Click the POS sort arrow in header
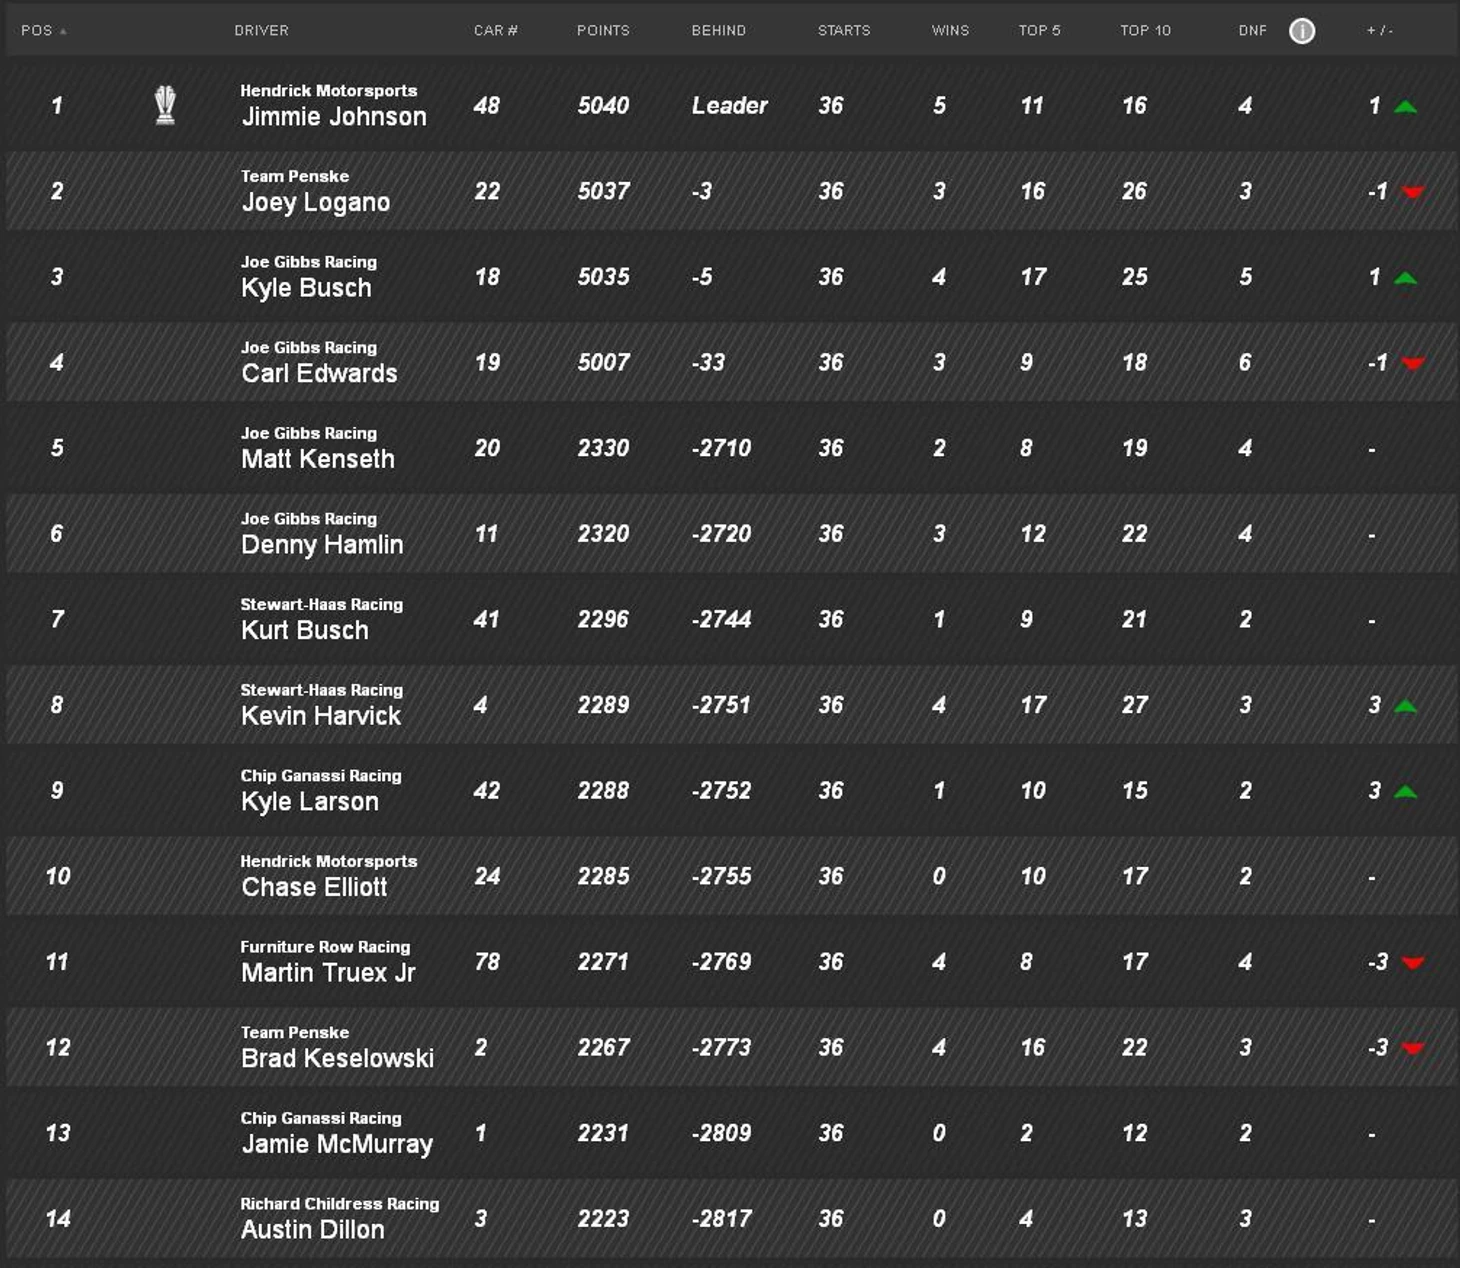This screenshot has height=1268, width=1460. (x=63, y=32)
